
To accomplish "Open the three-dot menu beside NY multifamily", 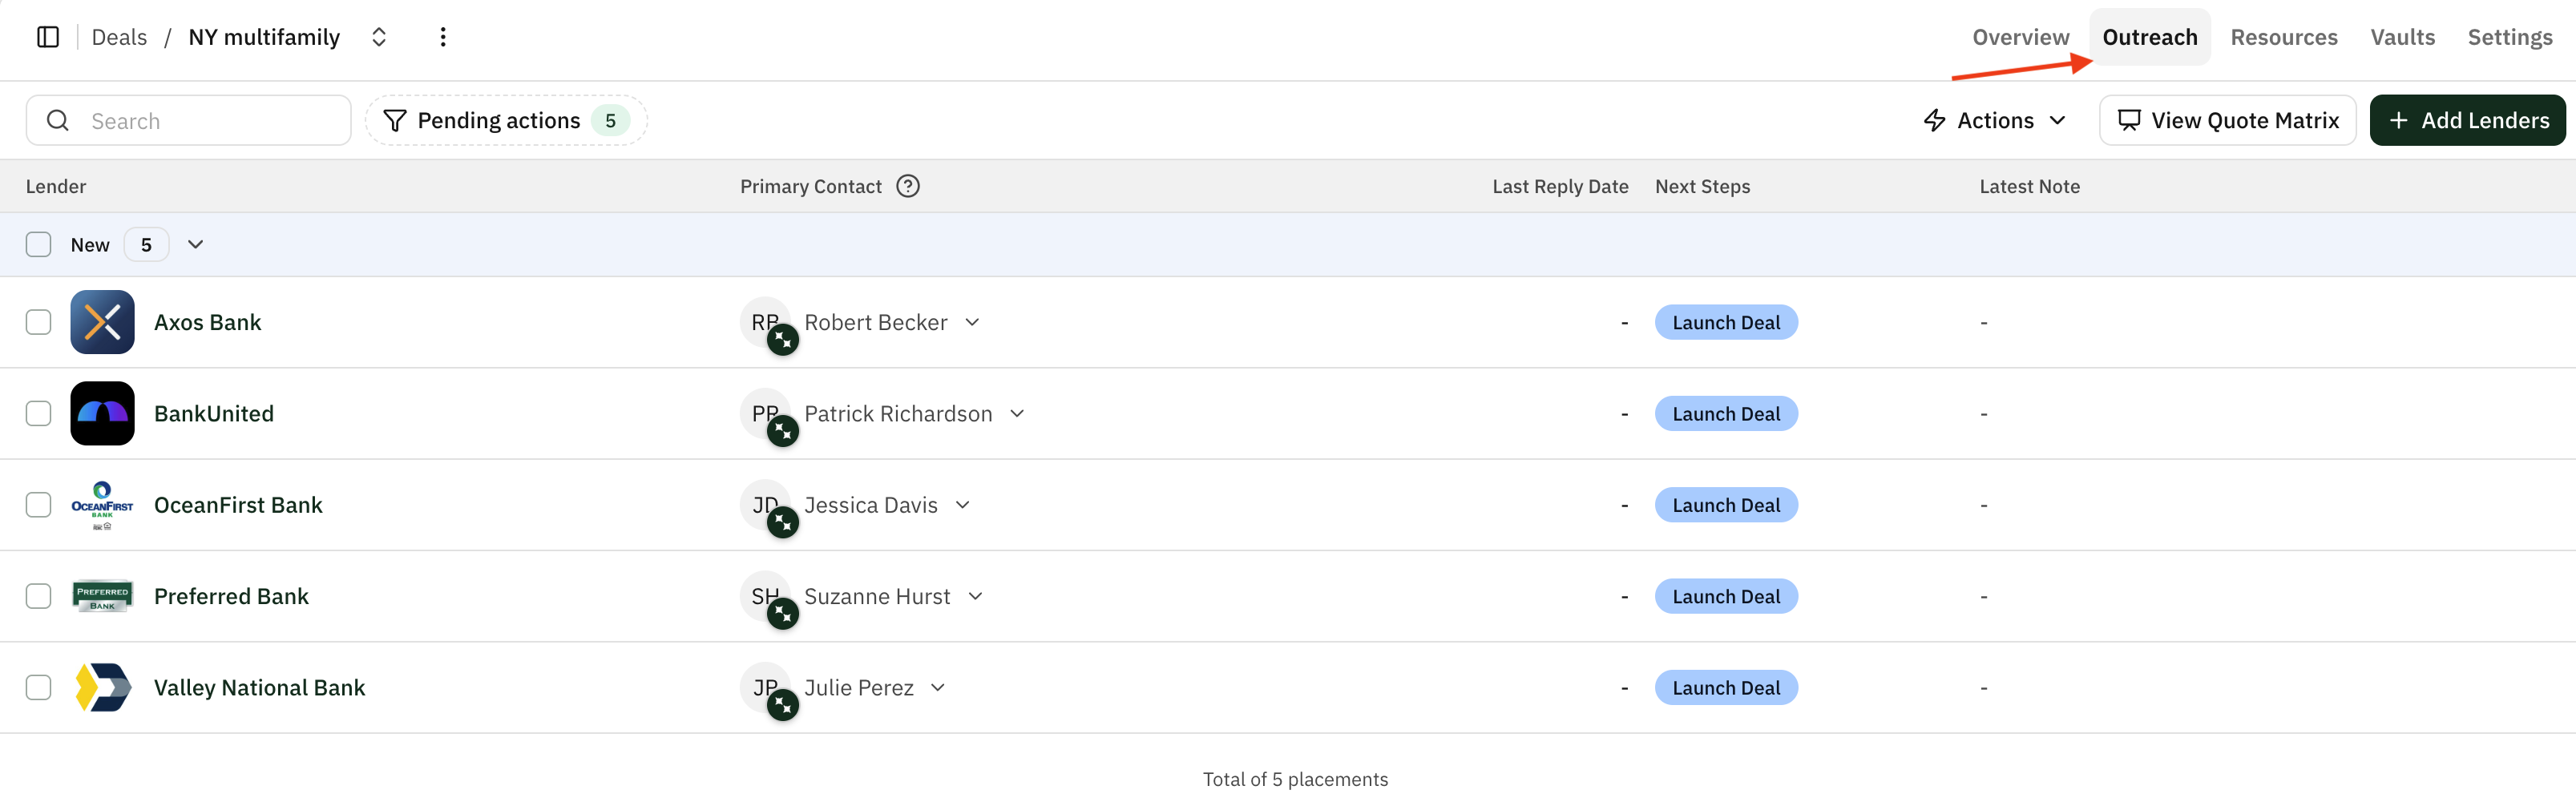I will click(x=443, y=36).
